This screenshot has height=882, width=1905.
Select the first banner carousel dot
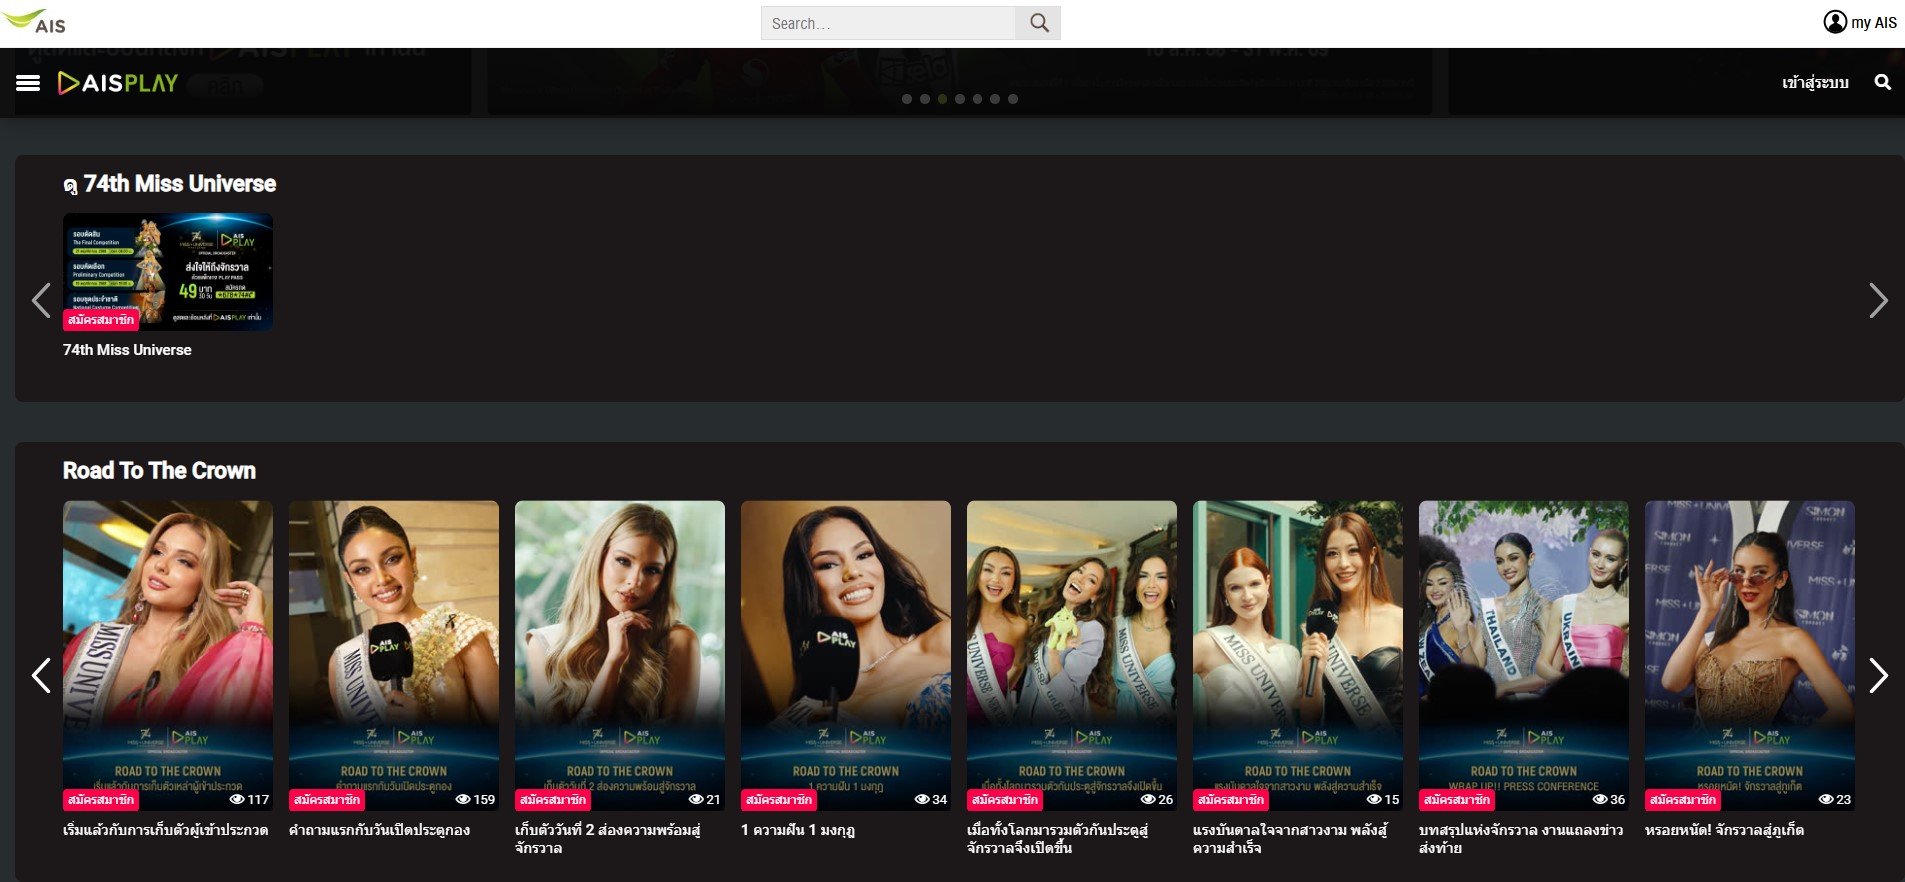click(907, 99)
